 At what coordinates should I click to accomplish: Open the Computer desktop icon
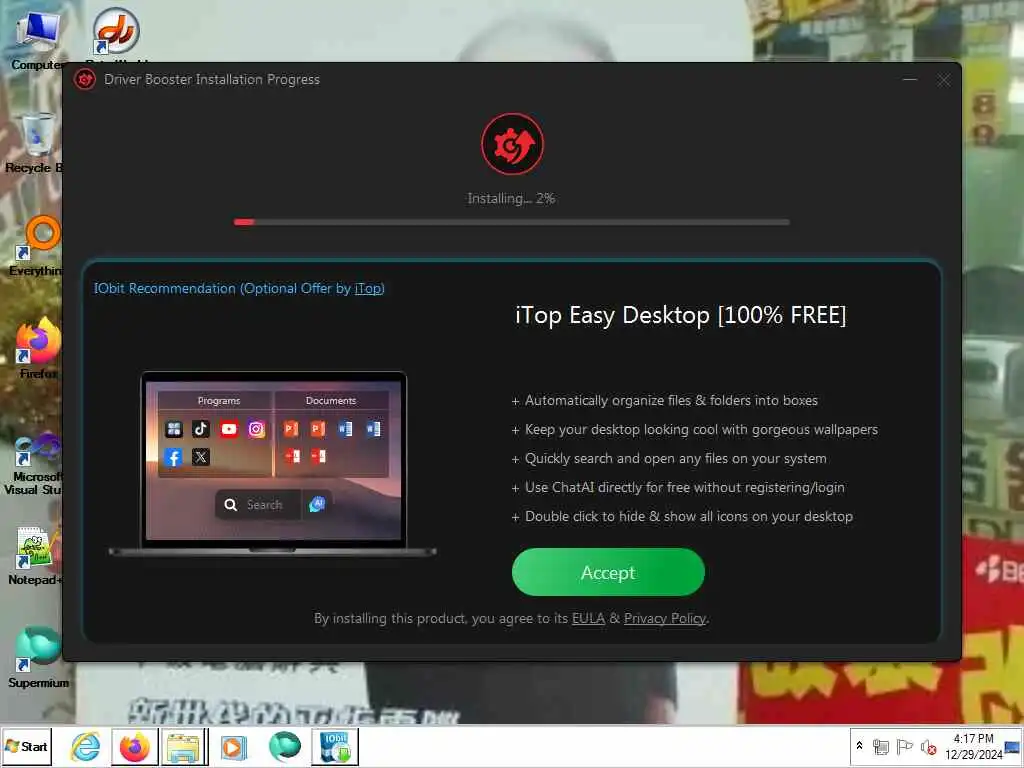pyautogui.click(x=37, y=40)
